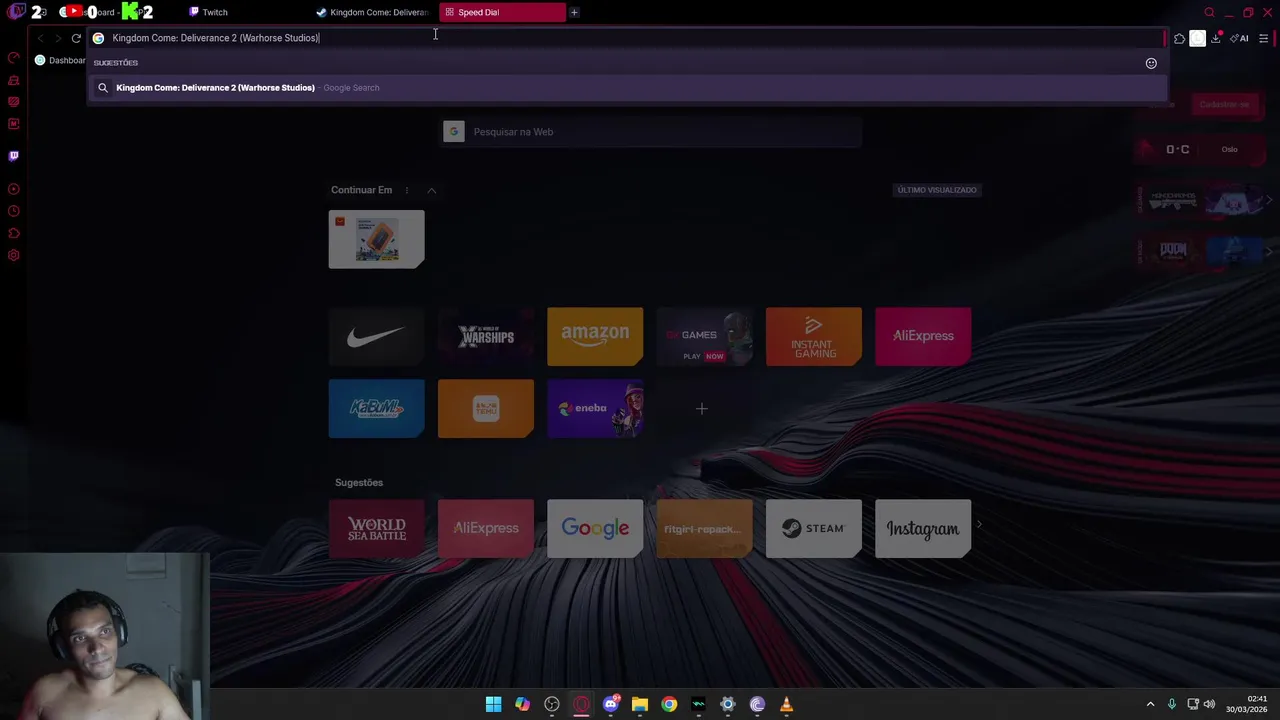Open a new tab with plus button

tap(574, 12)
